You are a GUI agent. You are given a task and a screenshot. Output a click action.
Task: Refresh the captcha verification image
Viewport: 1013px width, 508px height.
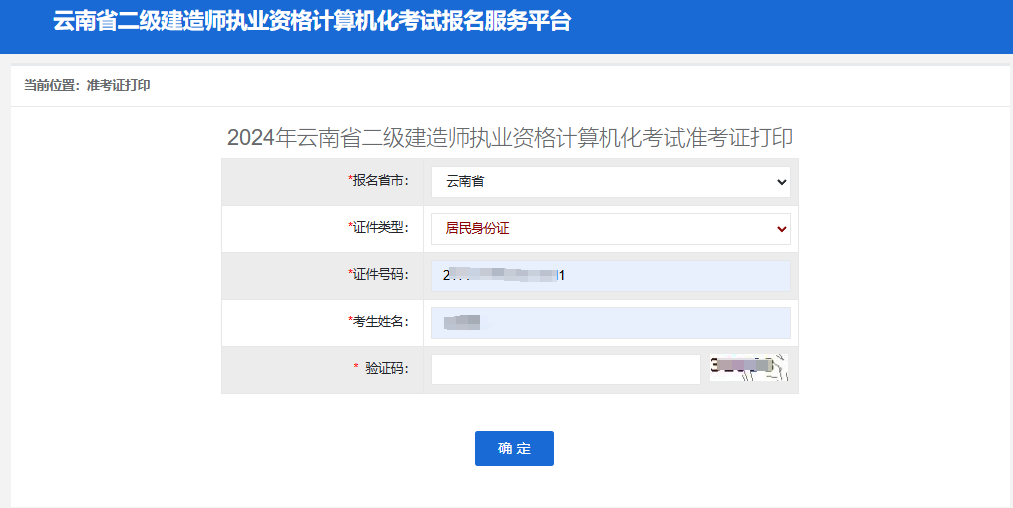pos(749,367)
